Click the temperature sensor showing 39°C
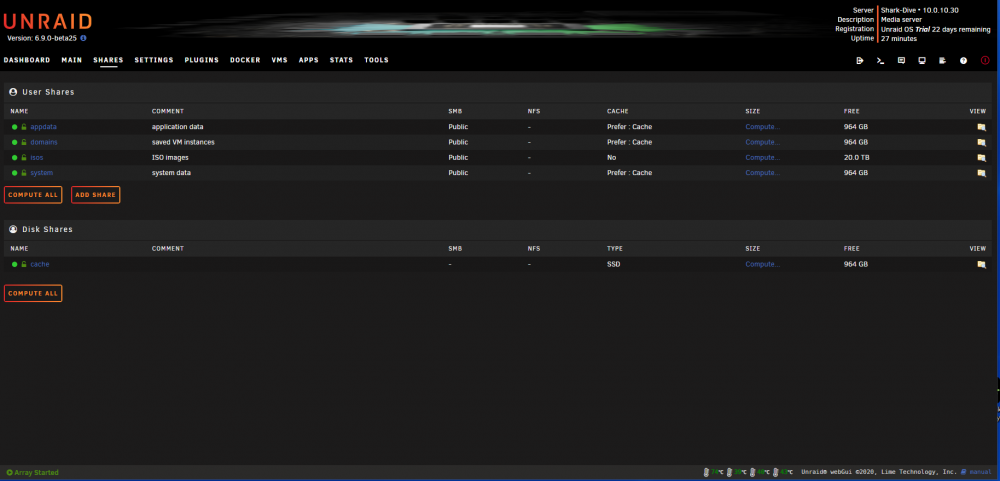The width and height of the screenshot is (1000, 481). [737, 472]
